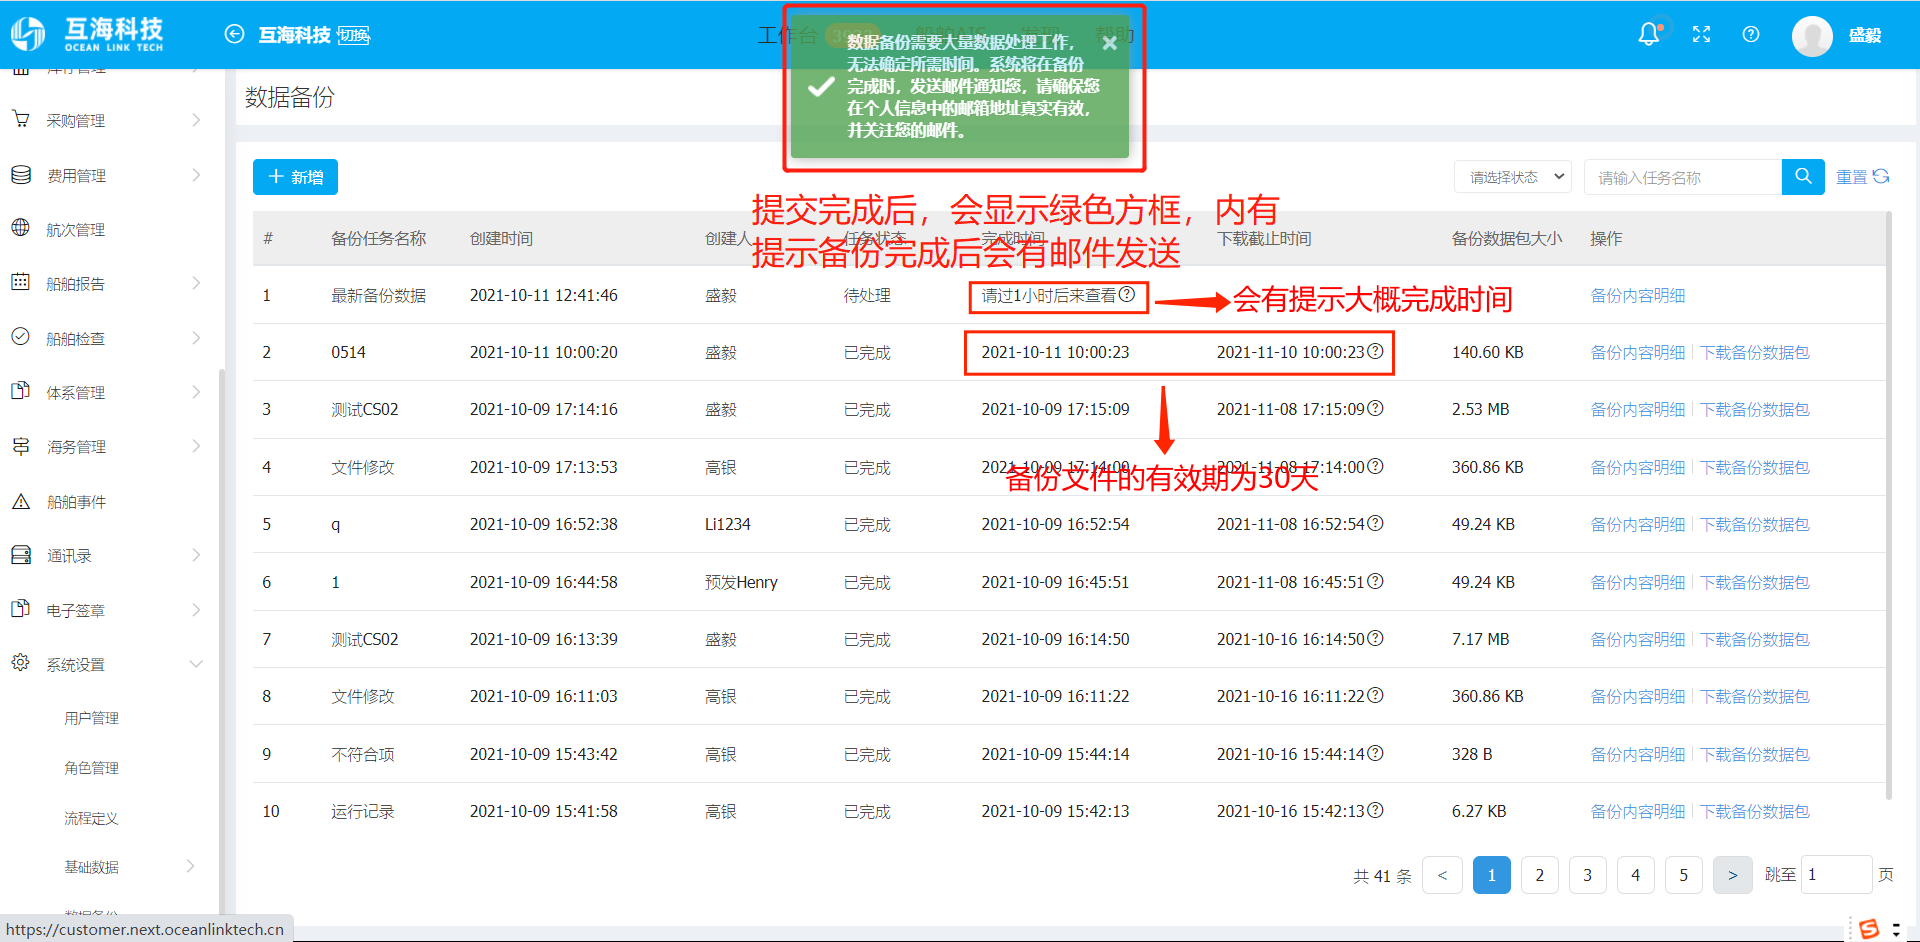Click the 采购管理 cart icon
This screenshot has height=942, width=1920.
point(21,119)
